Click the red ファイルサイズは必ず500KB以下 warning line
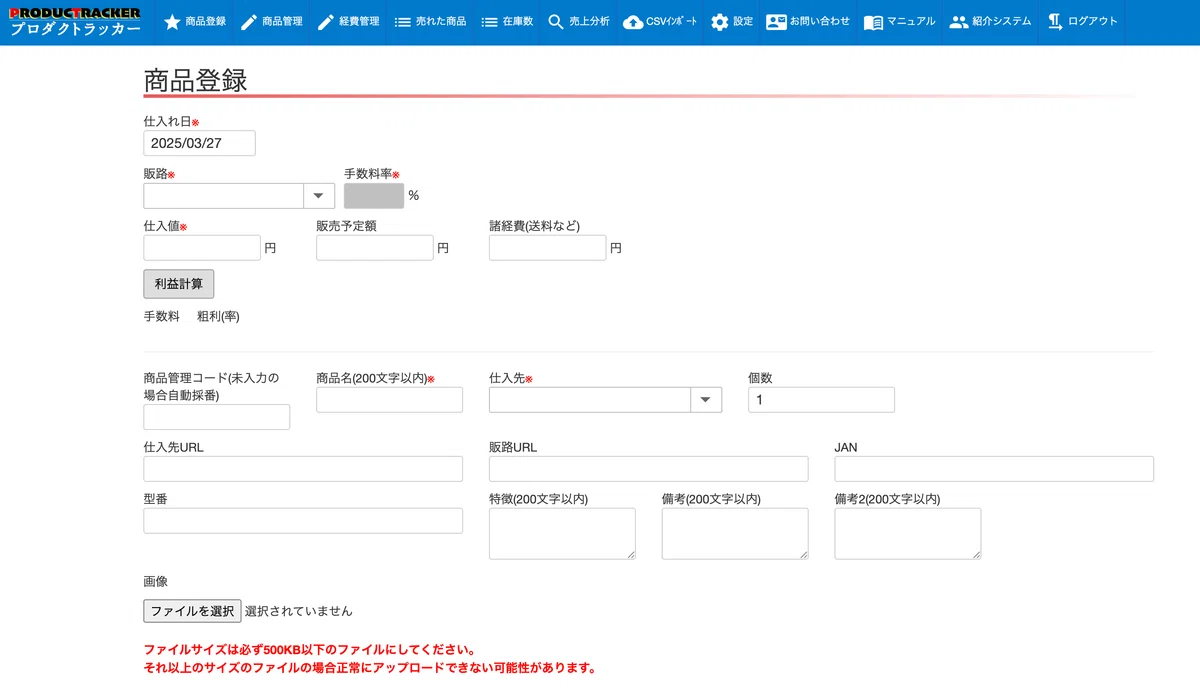The image size is (1200, 695). tap(309, 650)
